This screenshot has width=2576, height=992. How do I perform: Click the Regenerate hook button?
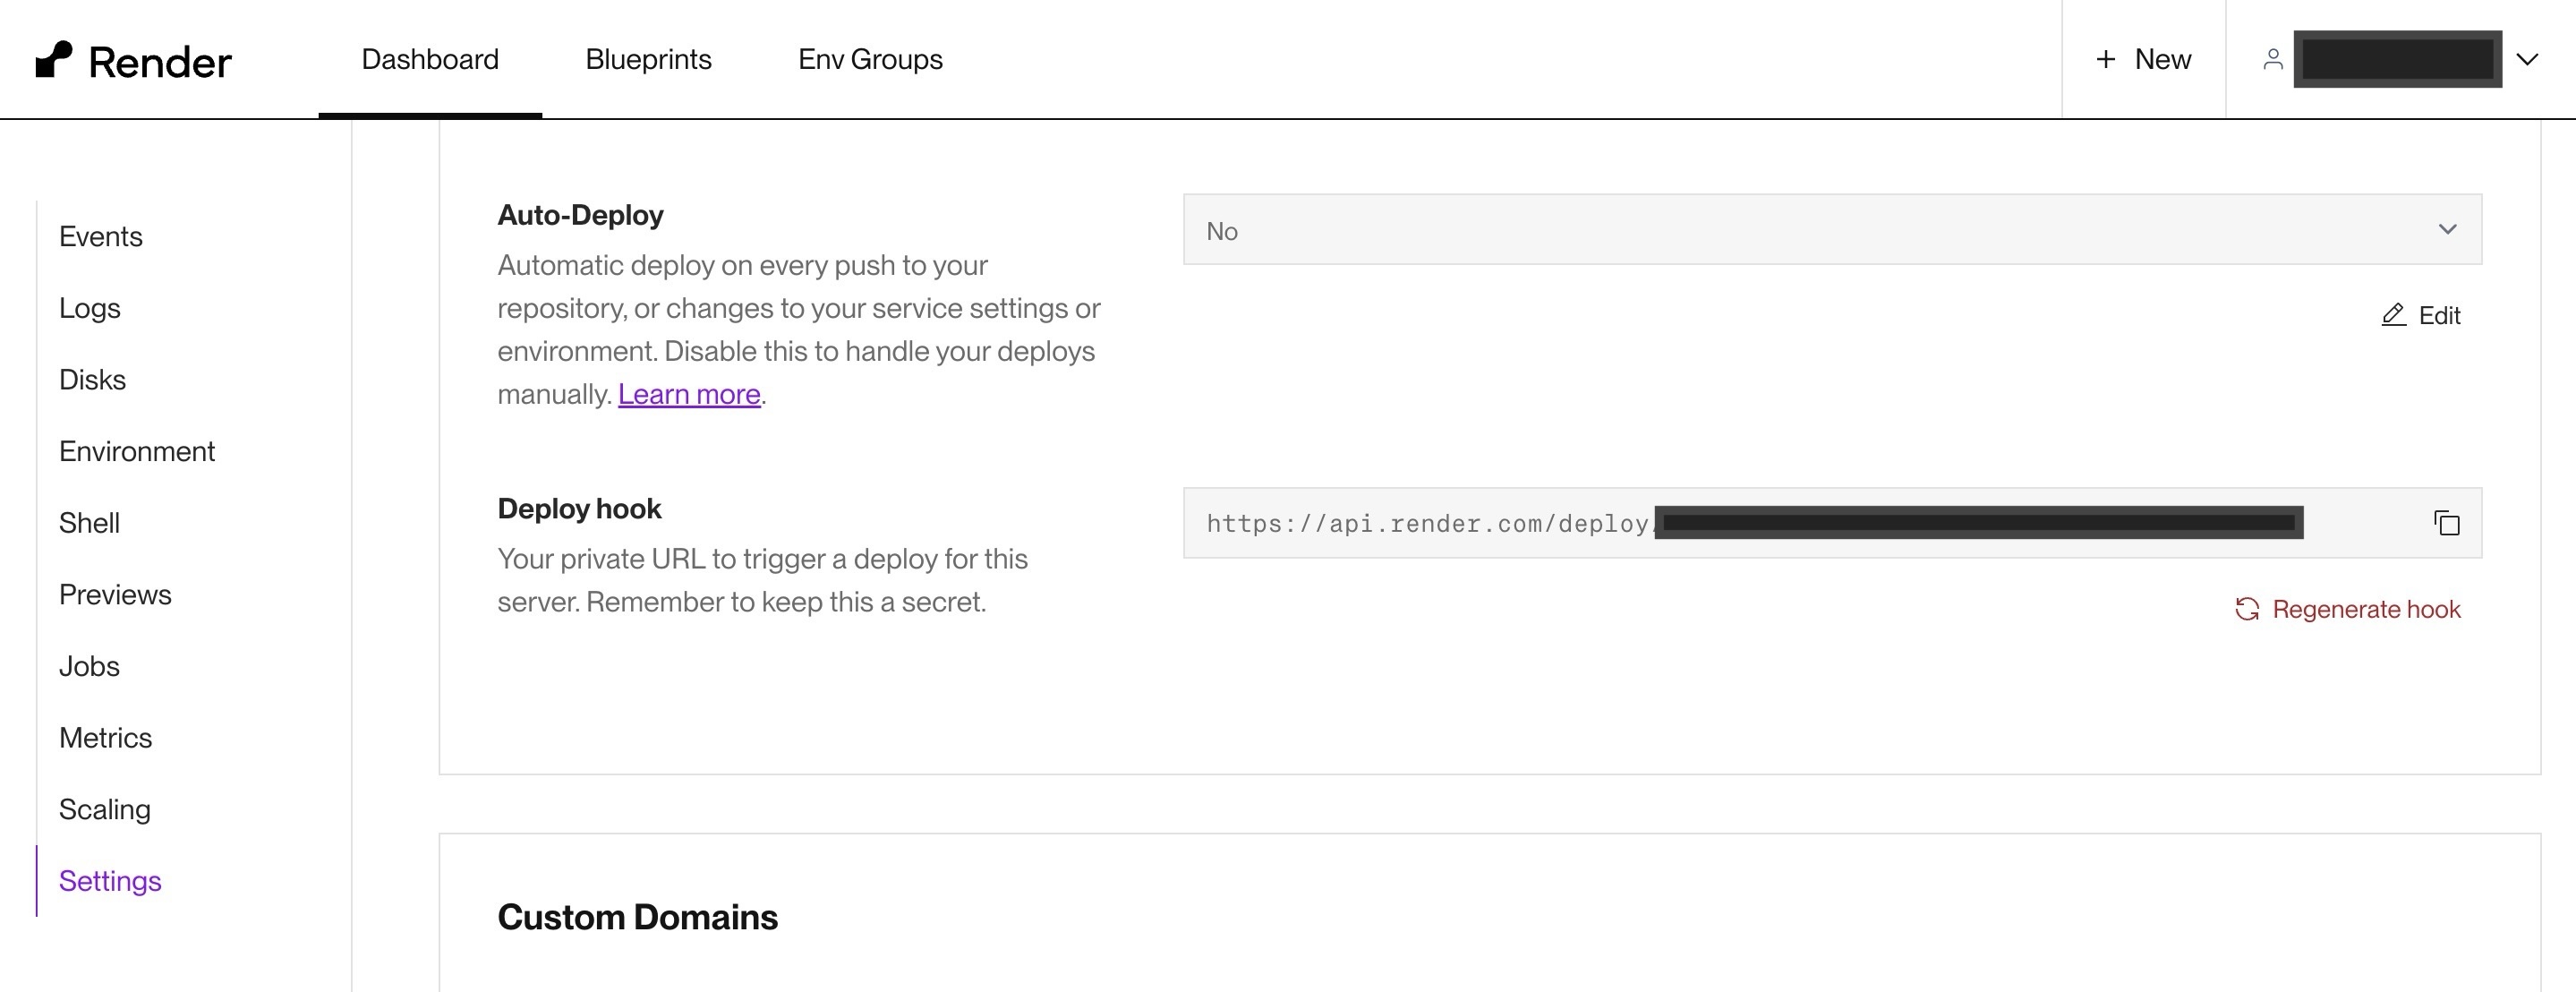click(2365, 609)
